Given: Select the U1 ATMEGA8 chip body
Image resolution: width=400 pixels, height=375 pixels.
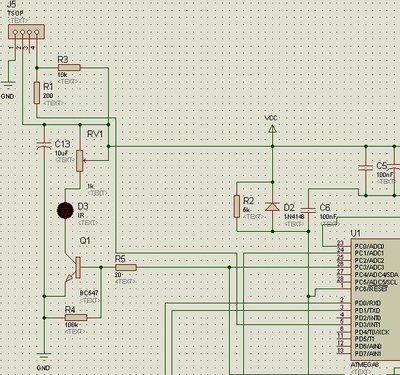Looking at the screenshot, I should pos(375,299).
